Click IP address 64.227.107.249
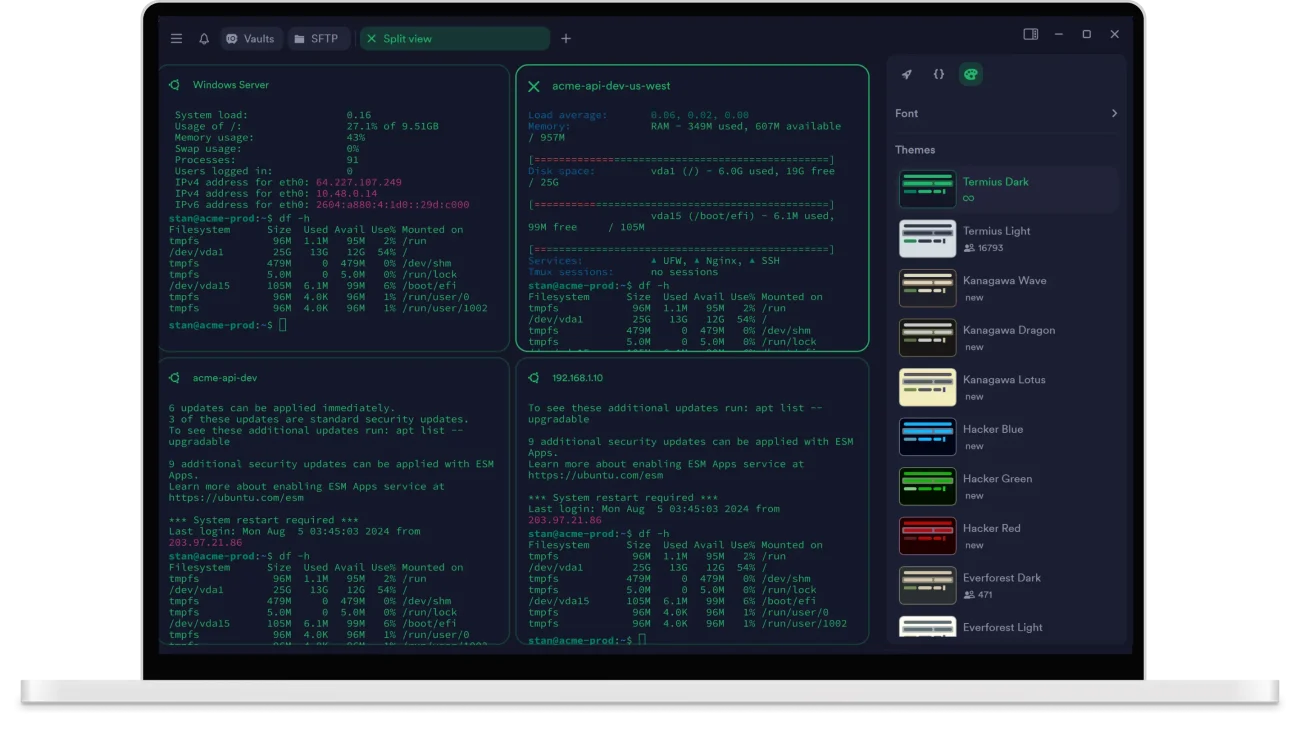Screen dimensions: 1300x737 click(x=359, y=182)
